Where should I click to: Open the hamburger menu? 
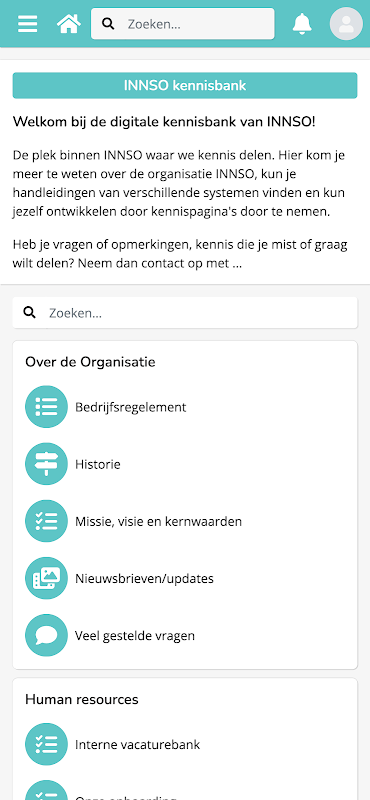coord(28,23)
